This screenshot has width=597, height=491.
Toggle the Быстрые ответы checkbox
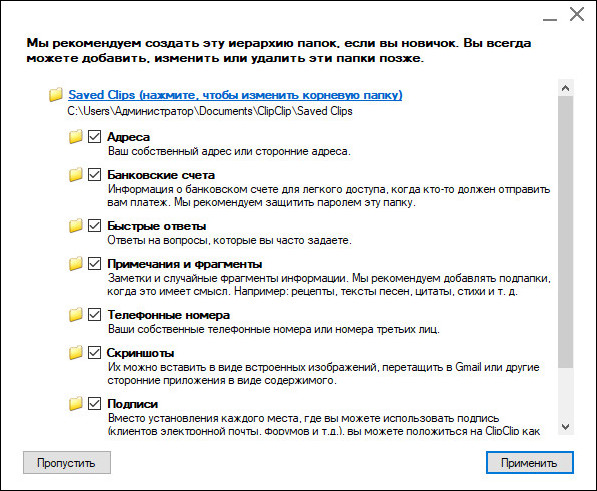[94, 225]
